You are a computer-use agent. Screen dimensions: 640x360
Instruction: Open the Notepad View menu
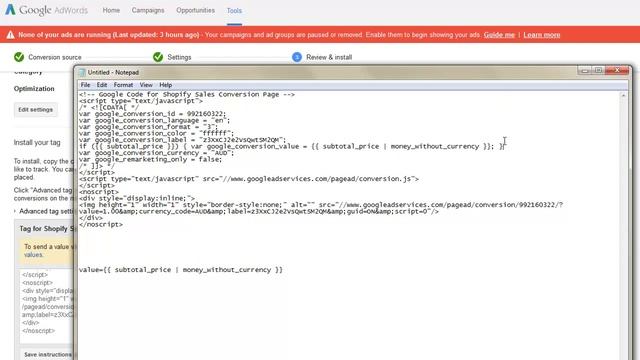(x=146, y=85)
